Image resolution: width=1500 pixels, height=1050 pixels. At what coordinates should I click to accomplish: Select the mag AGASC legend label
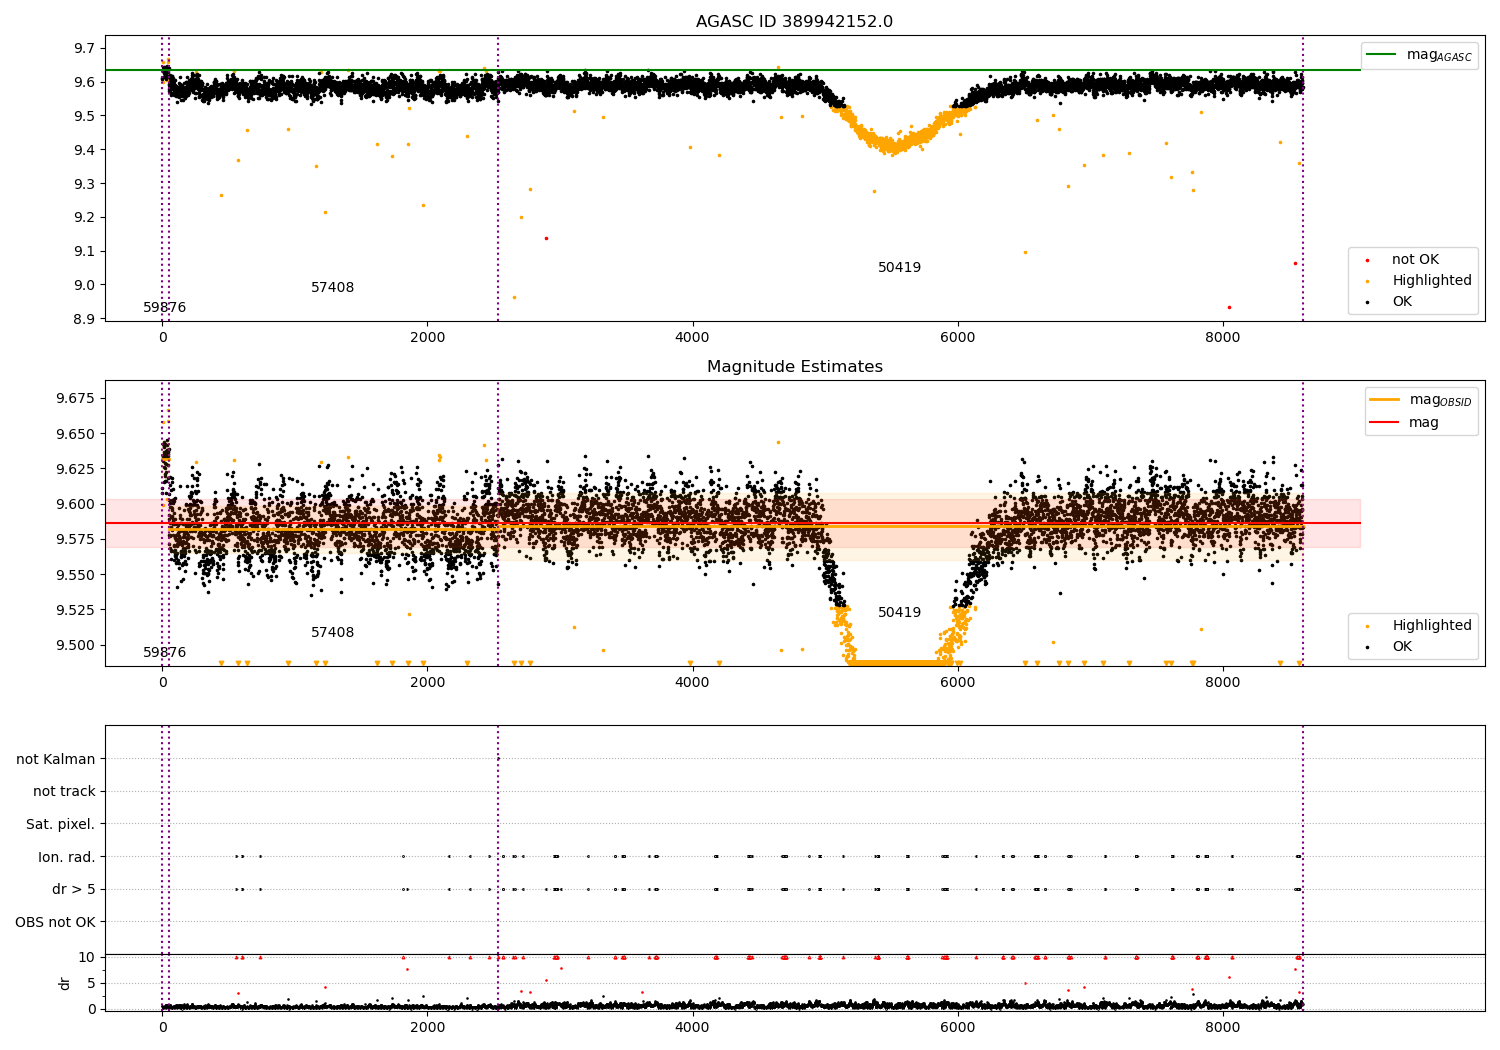[1439, 55]
